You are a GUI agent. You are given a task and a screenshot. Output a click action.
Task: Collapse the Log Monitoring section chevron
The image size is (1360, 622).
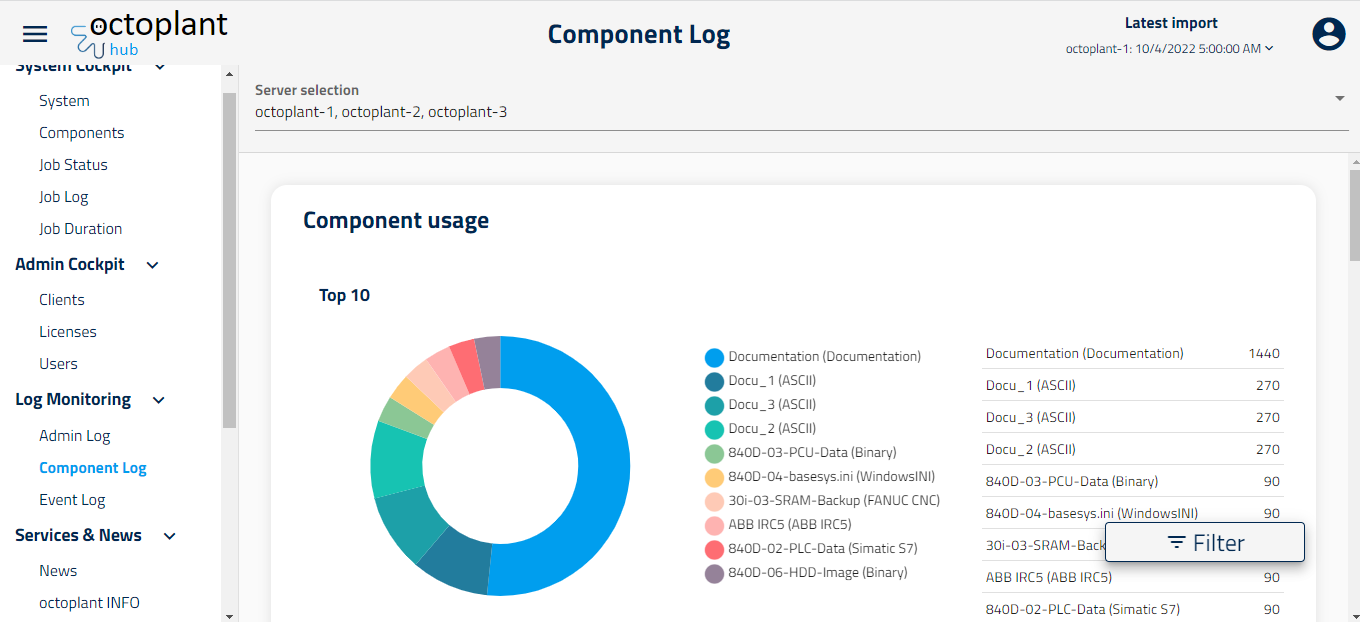pos(158,400)
